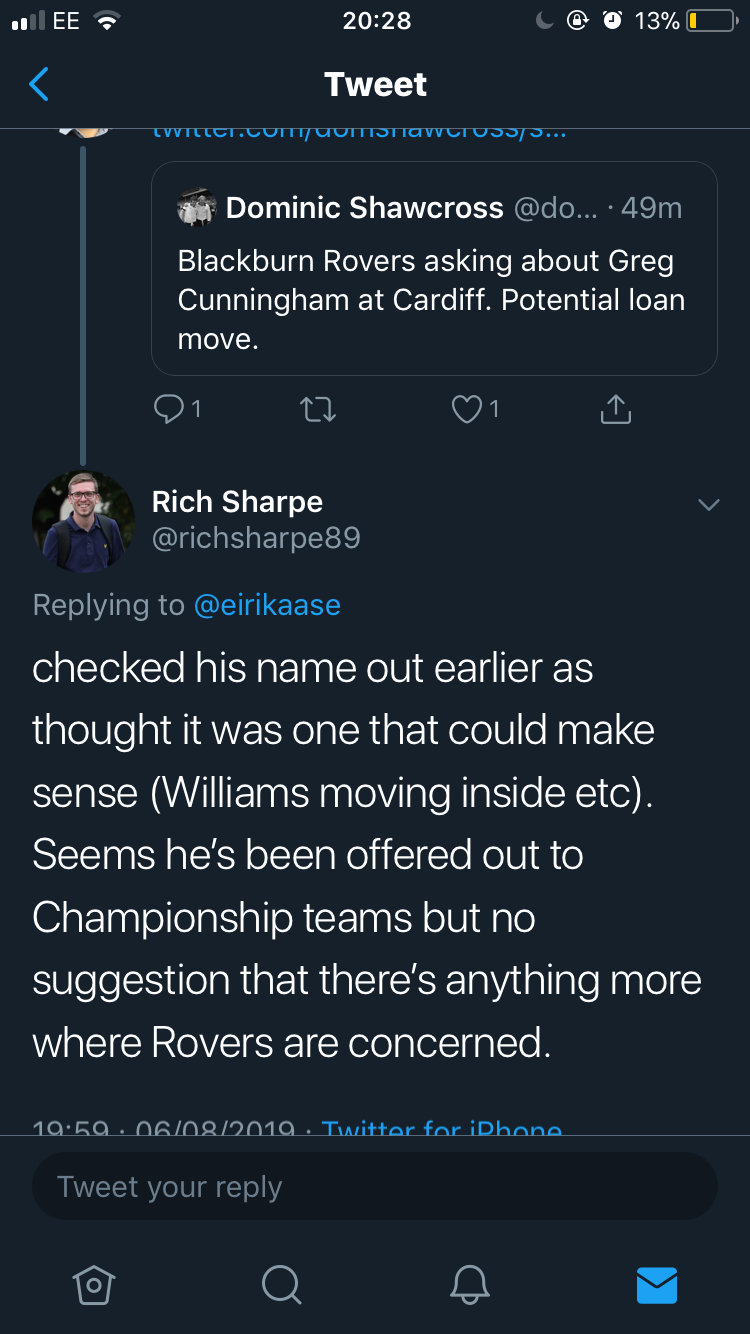750x1334 pixels.
Task: Tap the @richsharpe89 handle
Action: 256,538
